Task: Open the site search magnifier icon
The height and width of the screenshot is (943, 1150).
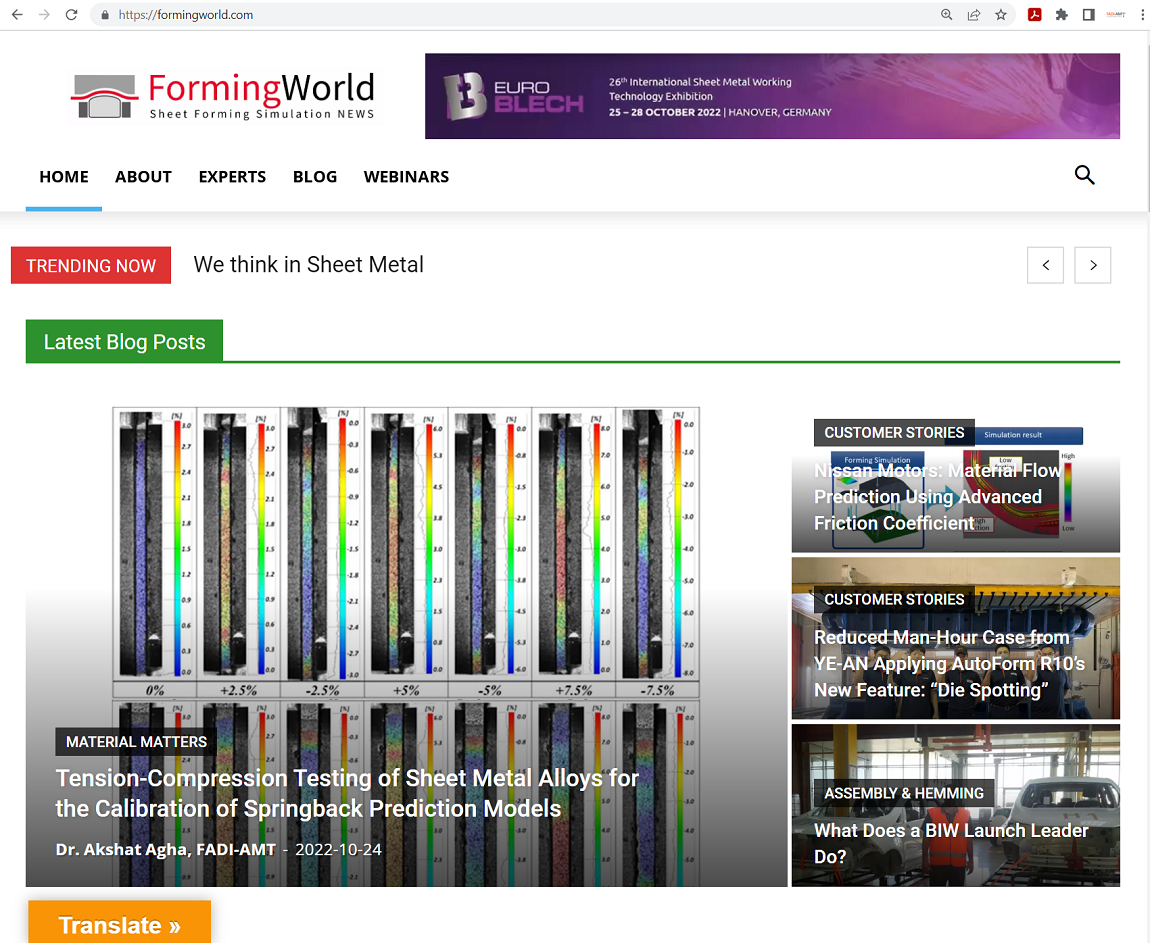Action: (x=1084, y=176)
